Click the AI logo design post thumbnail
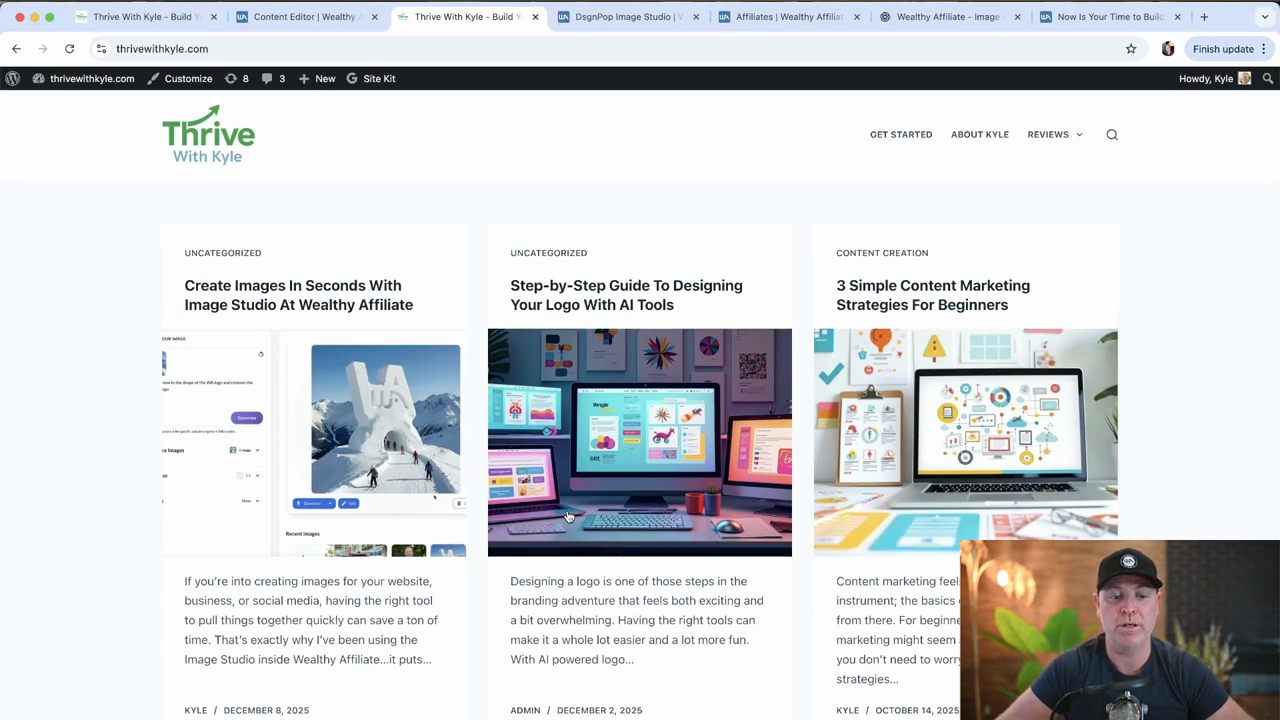The image size is (1280, 720). click(x=639, y=442)
